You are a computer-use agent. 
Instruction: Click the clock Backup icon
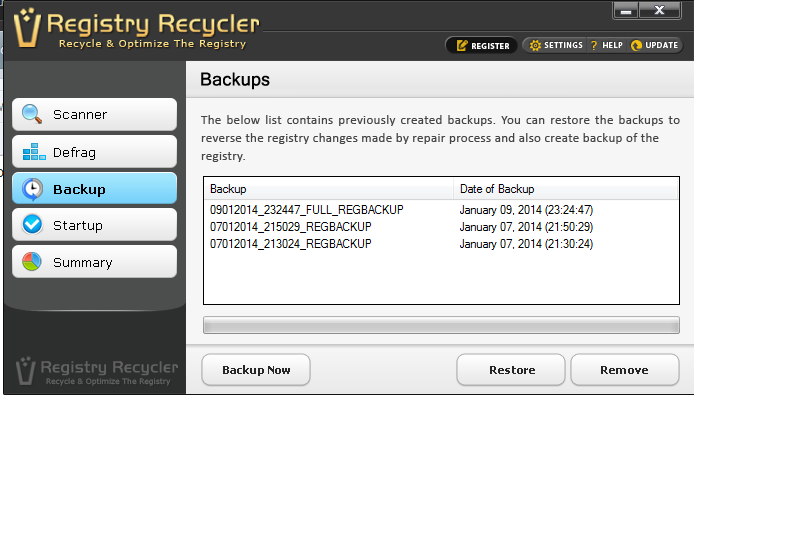[32, 189]
